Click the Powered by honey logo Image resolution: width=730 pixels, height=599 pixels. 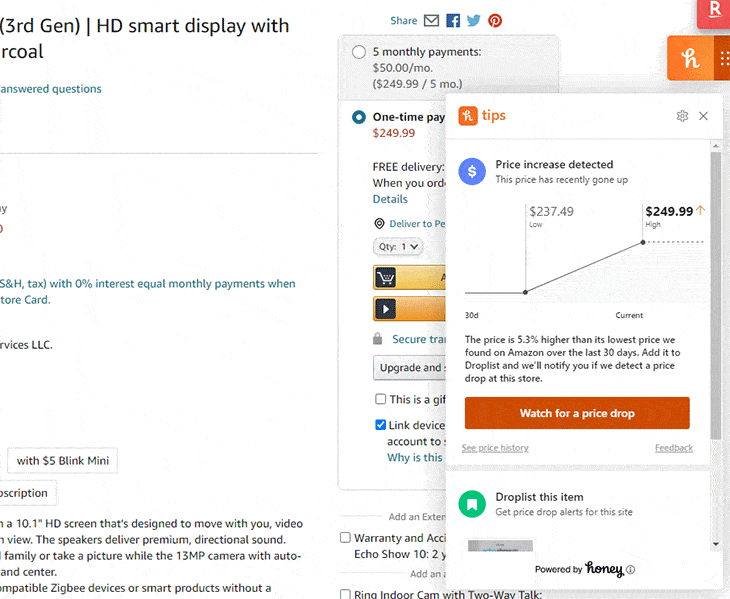tap(604, 569)
